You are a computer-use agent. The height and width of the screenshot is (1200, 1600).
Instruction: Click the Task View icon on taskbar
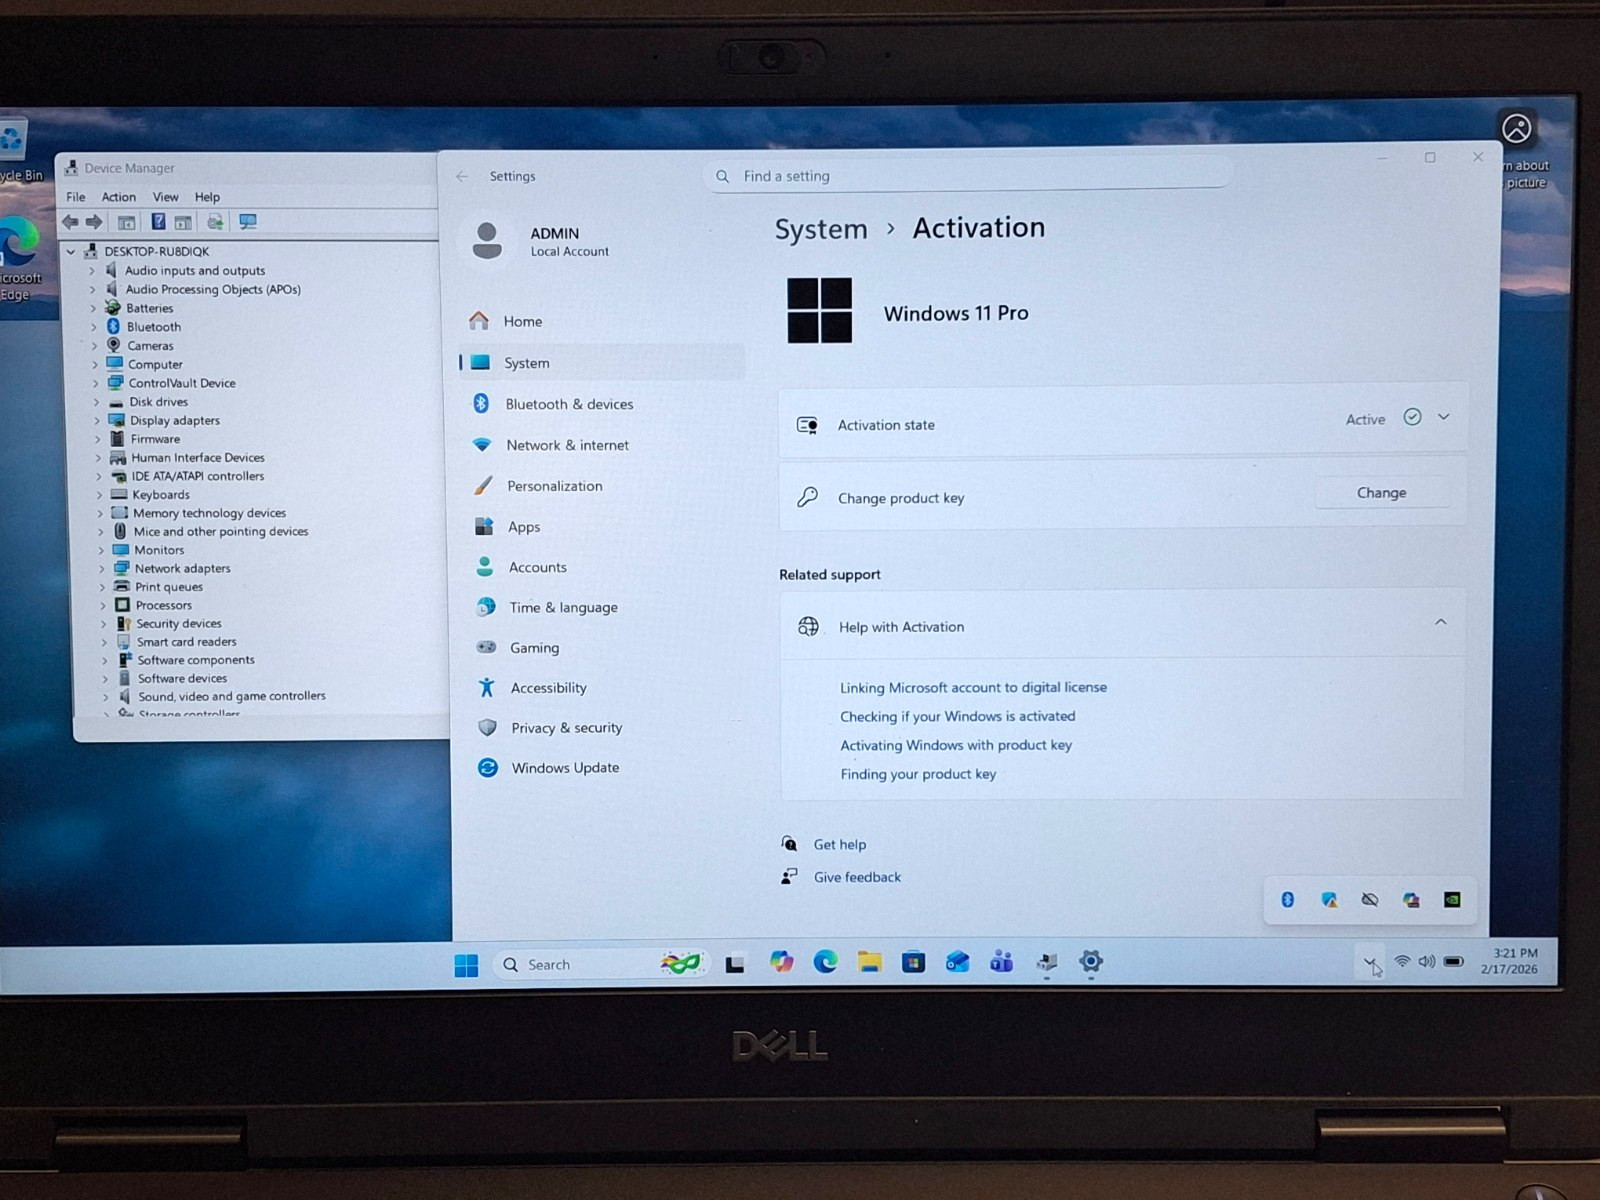point(735,964)
